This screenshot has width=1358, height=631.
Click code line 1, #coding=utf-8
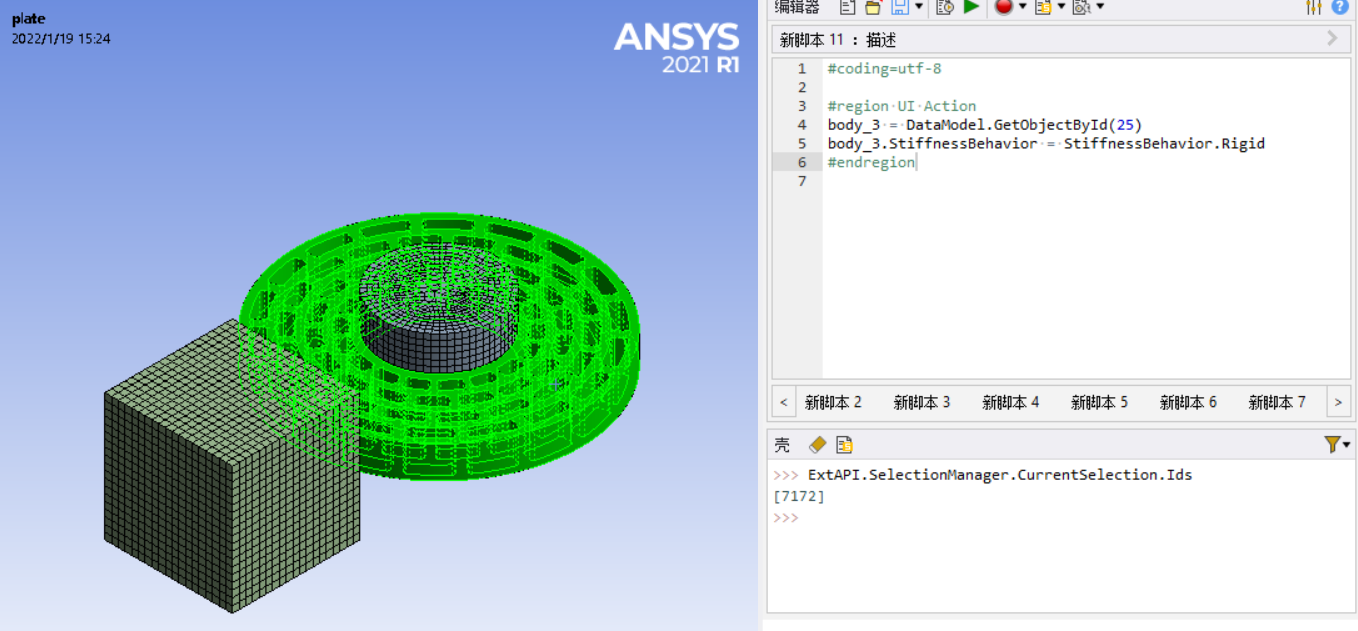pyautogui.click(x=884, y=69)
